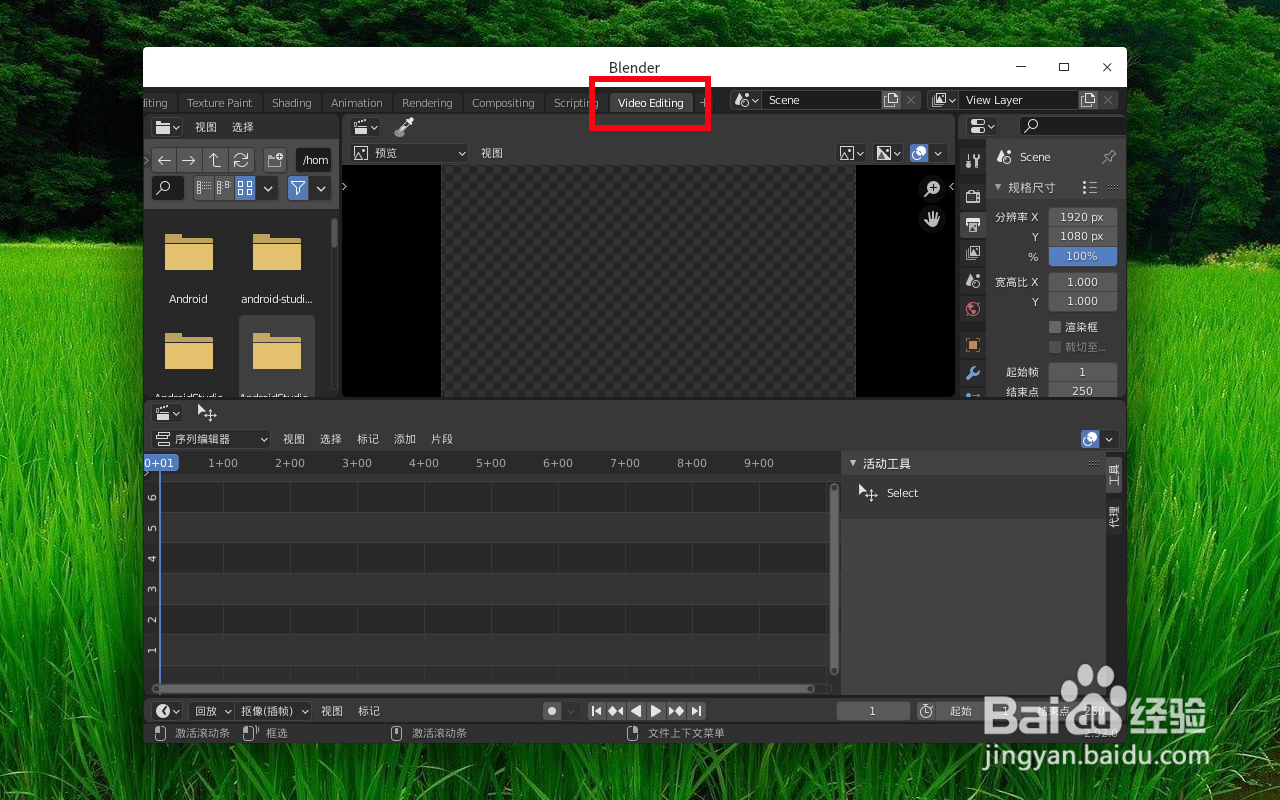Screen dimensions: 1280x800
Task: Go to parent directory with up arrow
Action: (x=215, y=160)
